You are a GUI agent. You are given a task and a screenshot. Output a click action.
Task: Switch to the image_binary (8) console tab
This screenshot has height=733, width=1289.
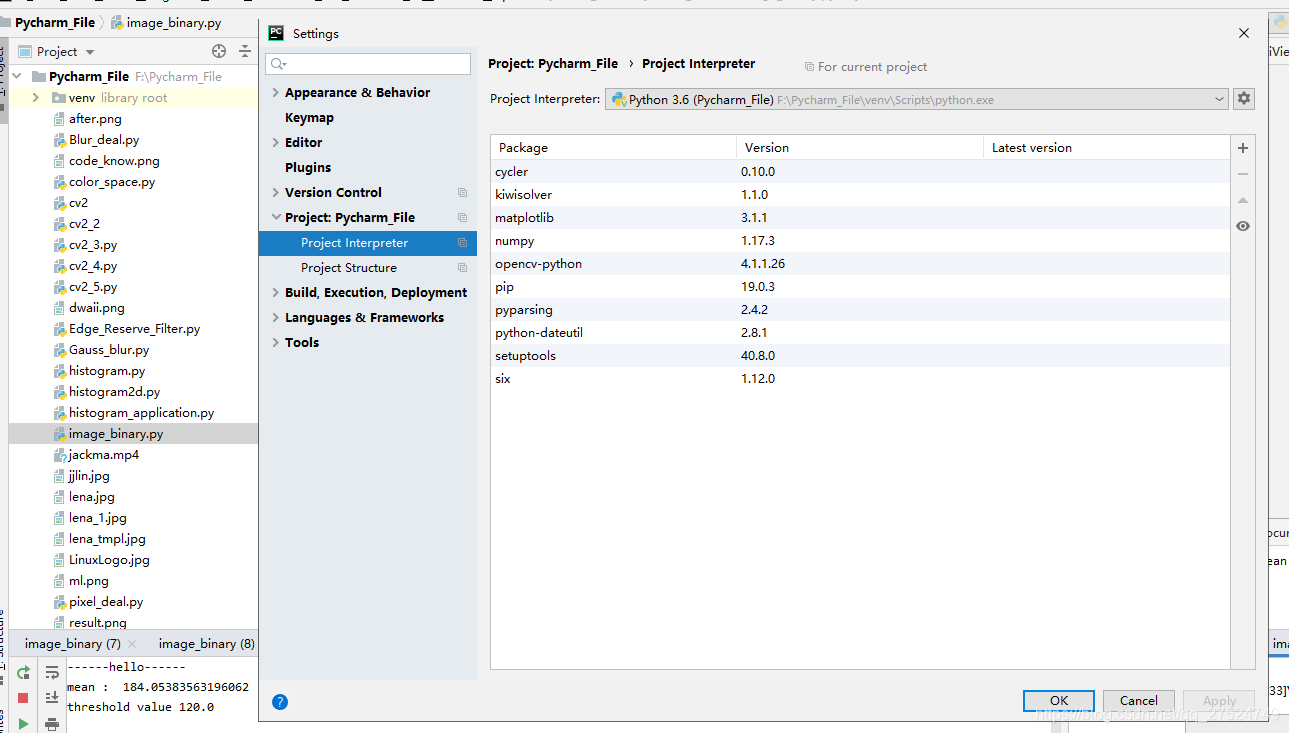click(205, 643)
